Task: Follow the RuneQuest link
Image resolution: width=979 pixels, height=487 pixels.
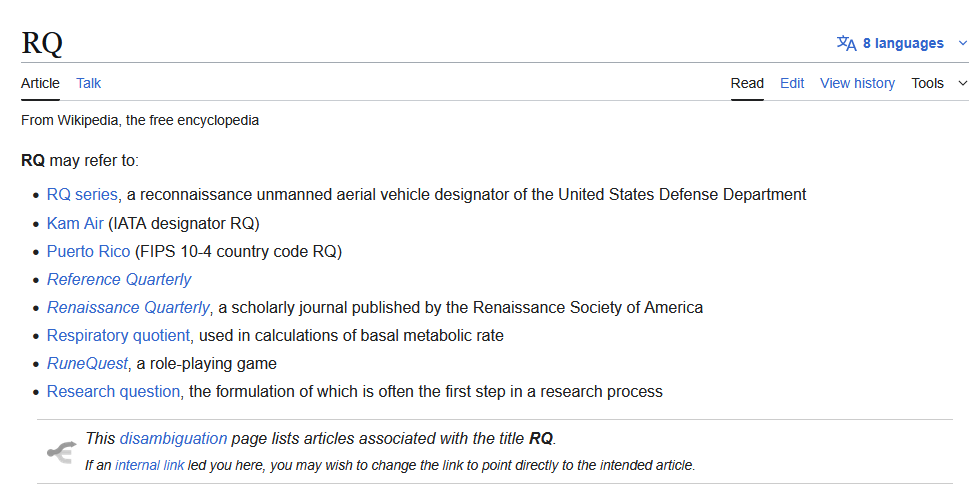Action: pos(87,363)
